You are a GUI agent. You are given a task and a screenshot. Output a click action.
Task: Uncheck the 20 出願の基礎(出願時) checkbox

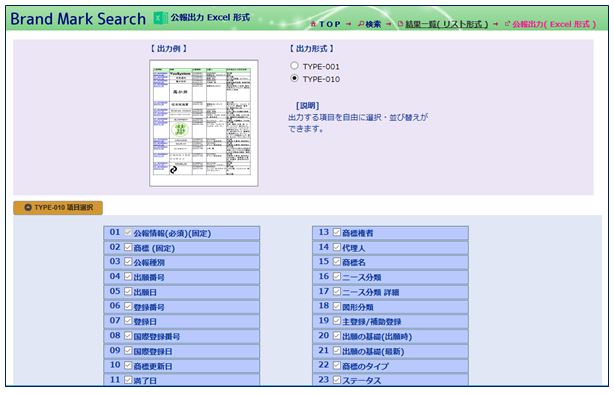pos(337,336)
